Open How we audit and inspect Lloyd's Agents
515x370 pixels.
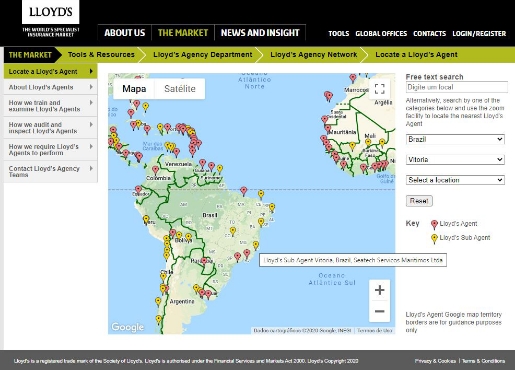[50, 128]
